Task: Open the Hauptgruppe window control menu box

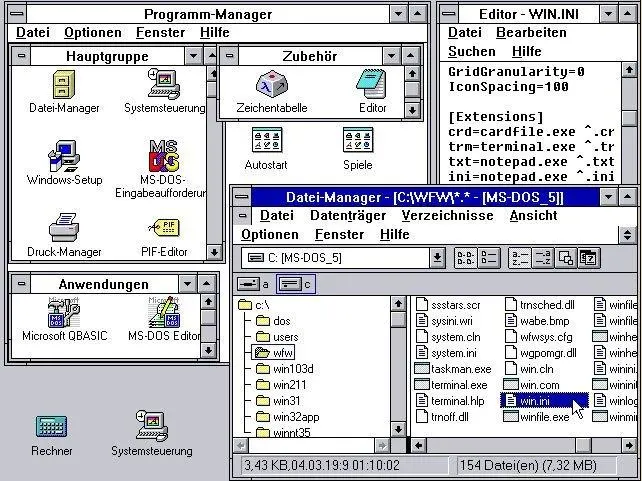Action: pyautogui.click(x=21, y=56)
